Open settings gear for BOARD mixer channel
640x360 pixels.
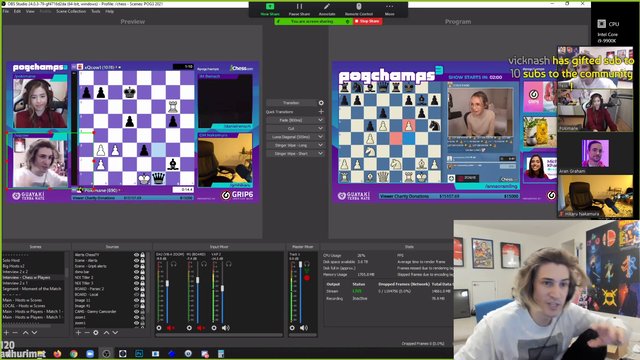[189, 328]
